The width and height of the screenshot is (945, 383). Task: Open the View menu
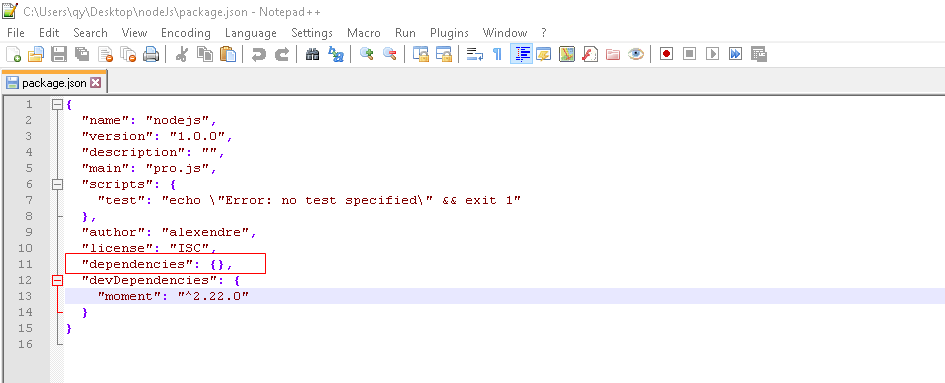(x=134, y=33)
